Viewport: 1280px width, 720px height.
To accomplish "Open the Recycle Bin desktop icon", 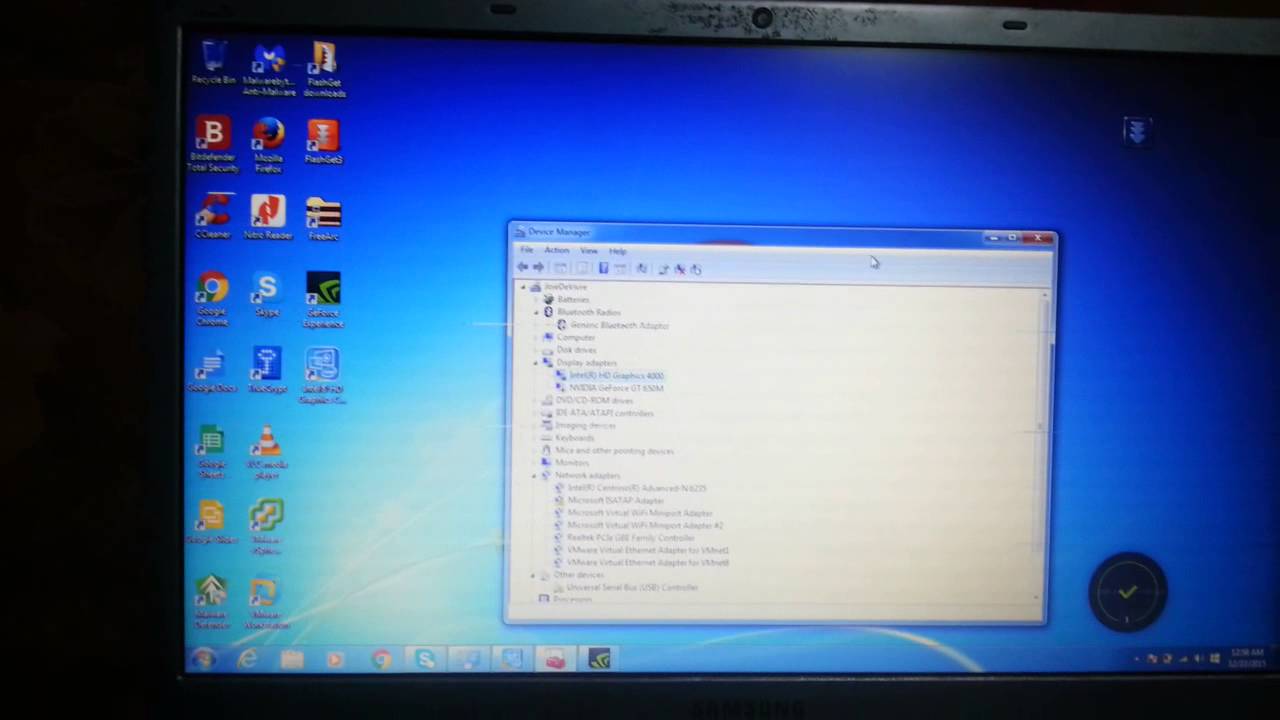I will [x=213, y=62].
